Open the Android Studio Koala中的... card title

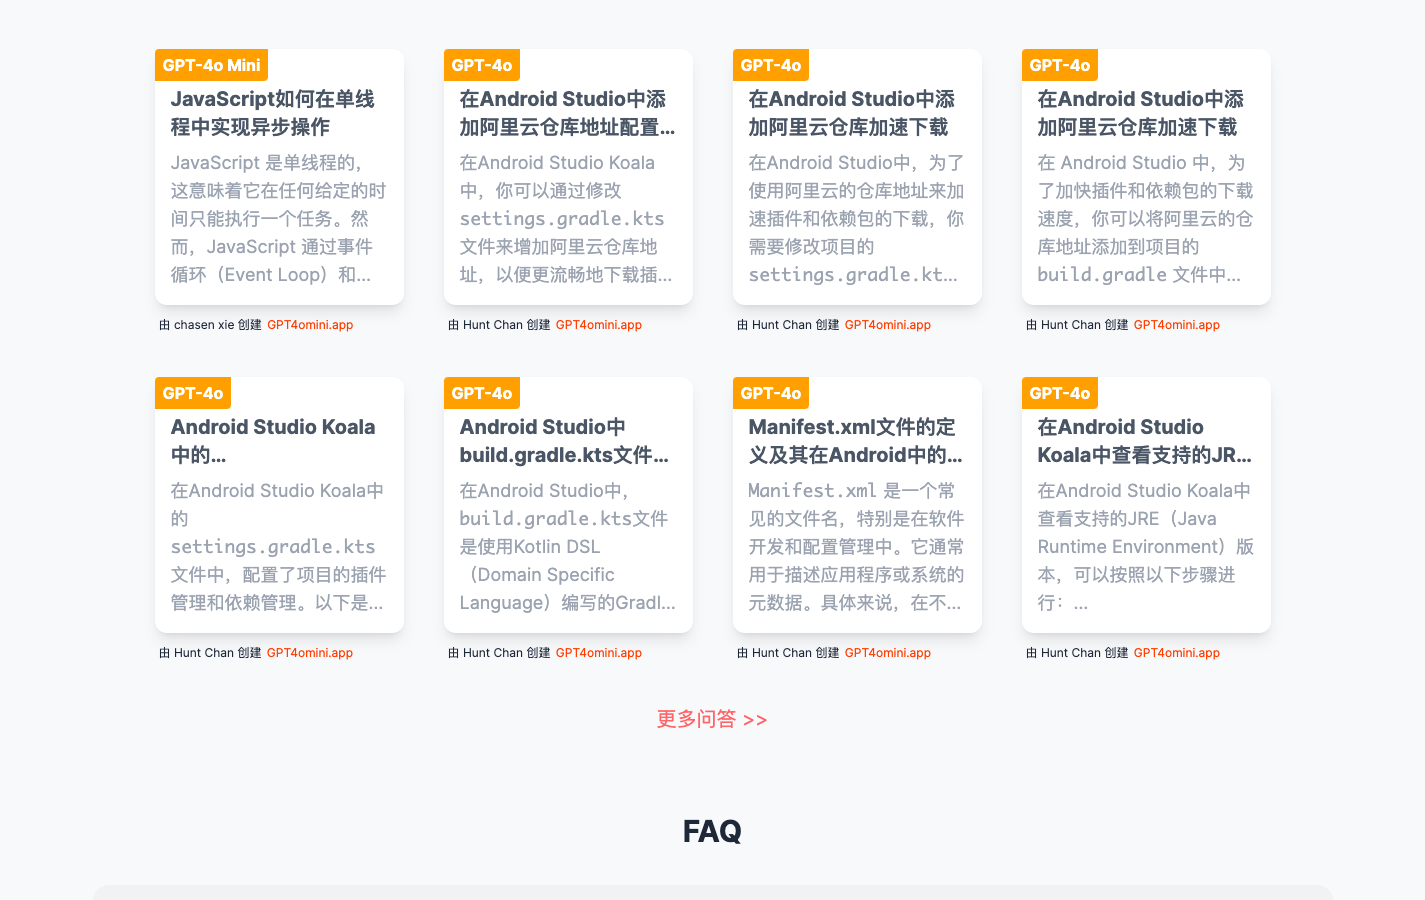click(x=272, y=441)
